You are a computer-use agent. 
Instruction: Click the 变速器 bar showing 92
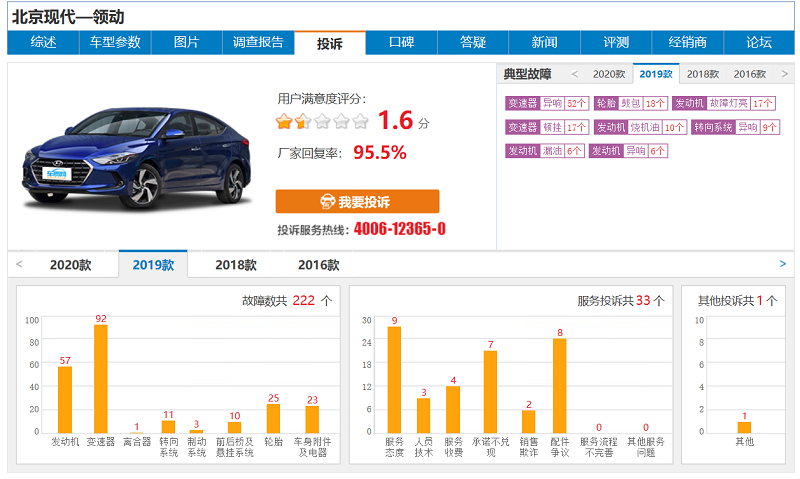click(x=101, y=379)
